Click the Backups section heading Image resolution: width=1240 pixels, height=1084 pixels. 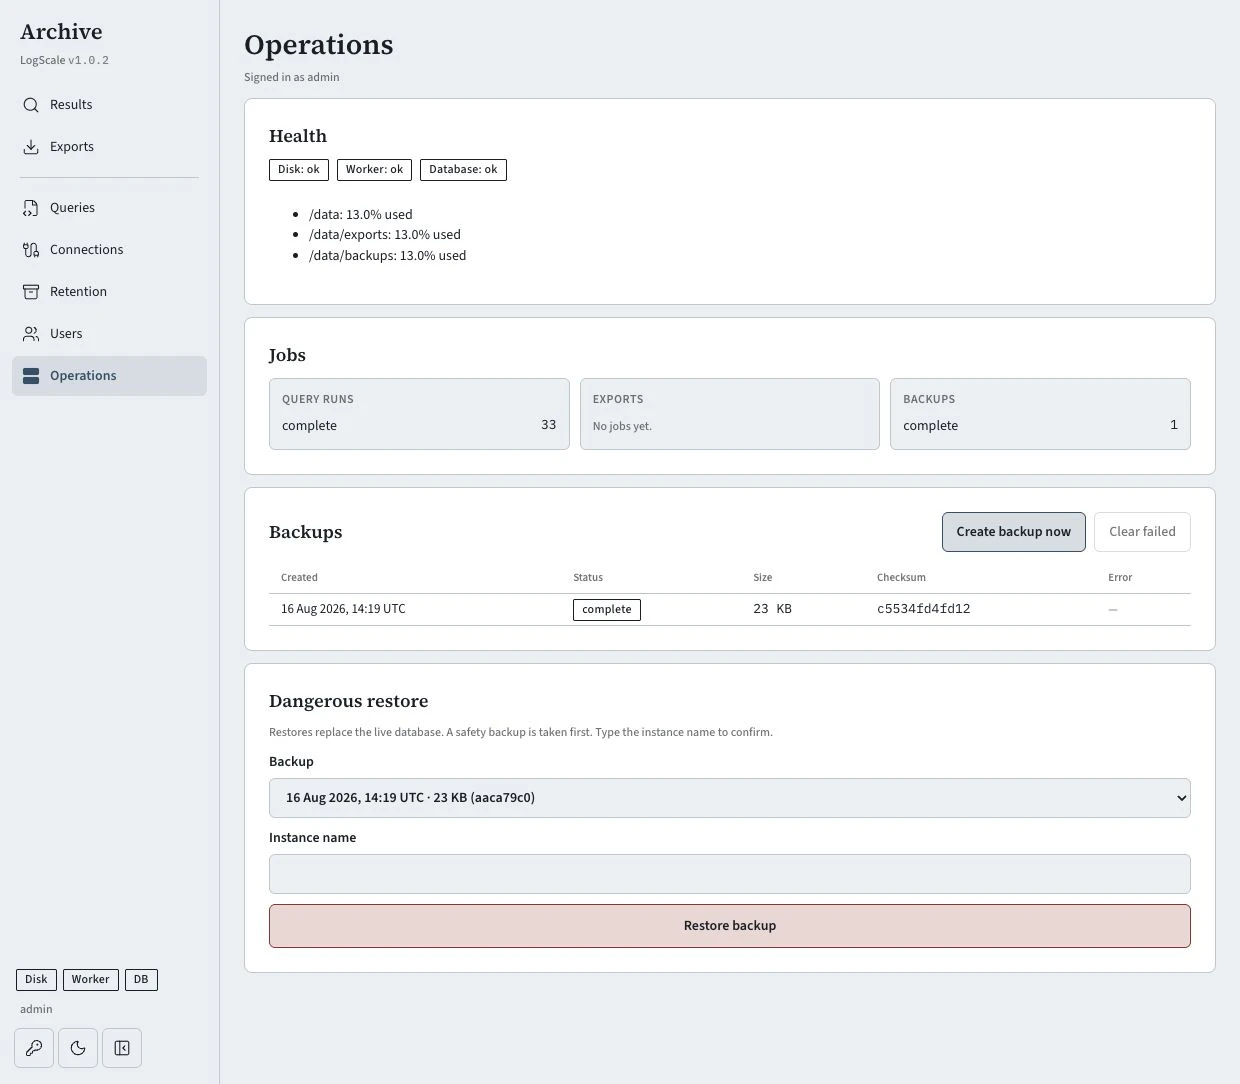click(305, 533)
